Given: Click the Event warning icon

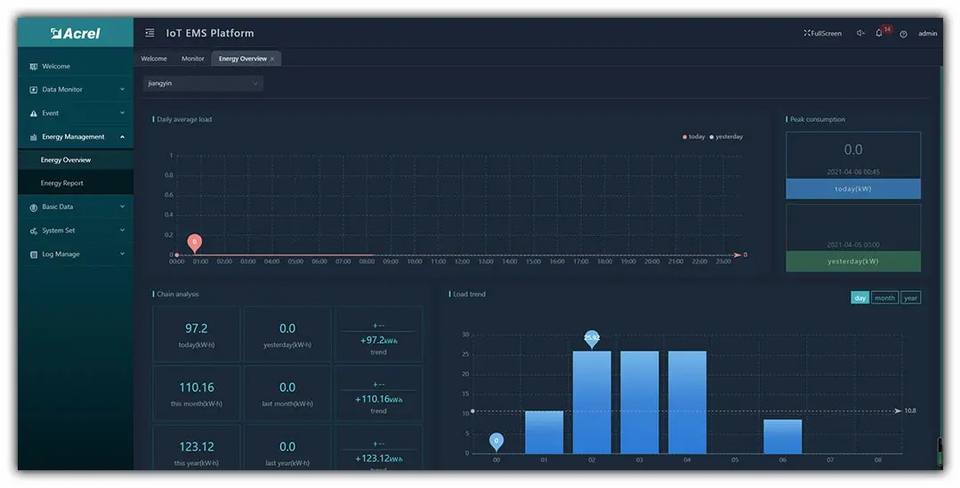Looking at the screenshot, I should click(34, 113).
